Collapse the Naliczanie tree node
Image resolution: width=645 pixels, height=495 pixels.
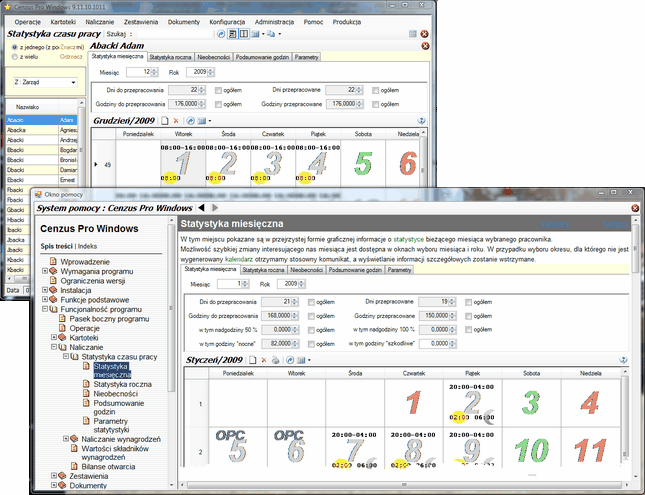click(54, 347)
